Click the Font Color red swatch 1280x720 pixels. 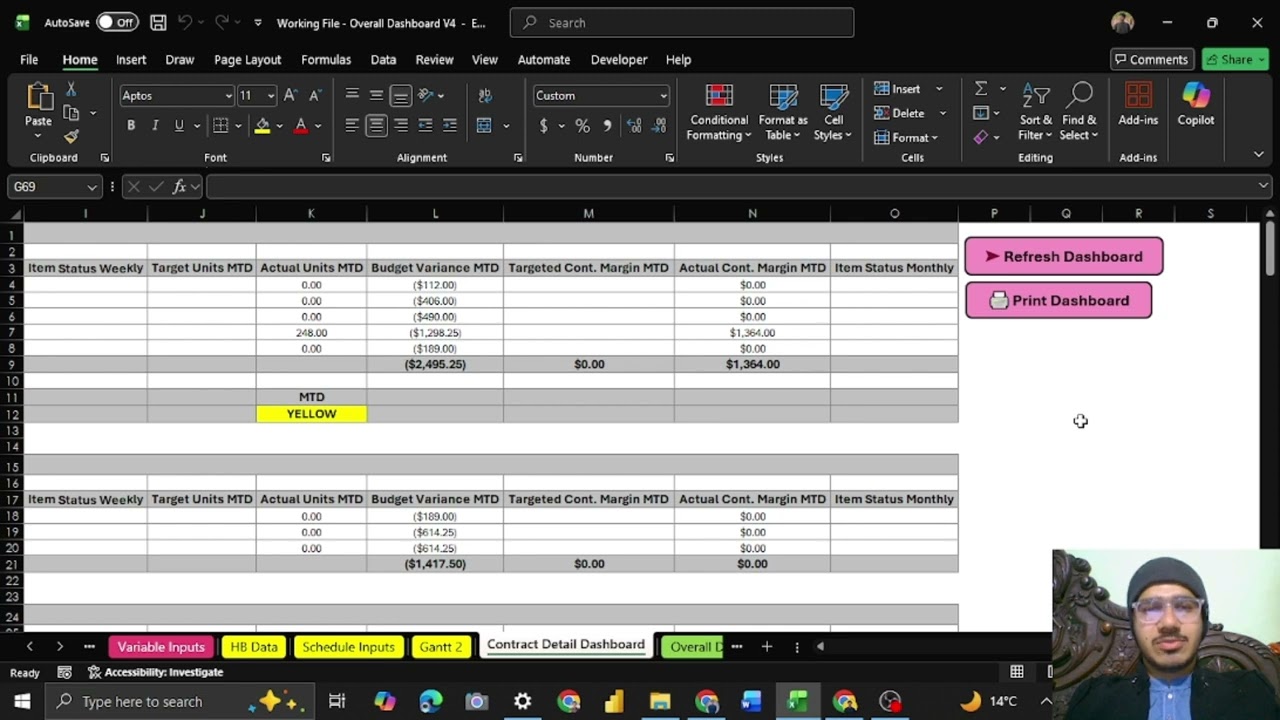click(301, 125)
